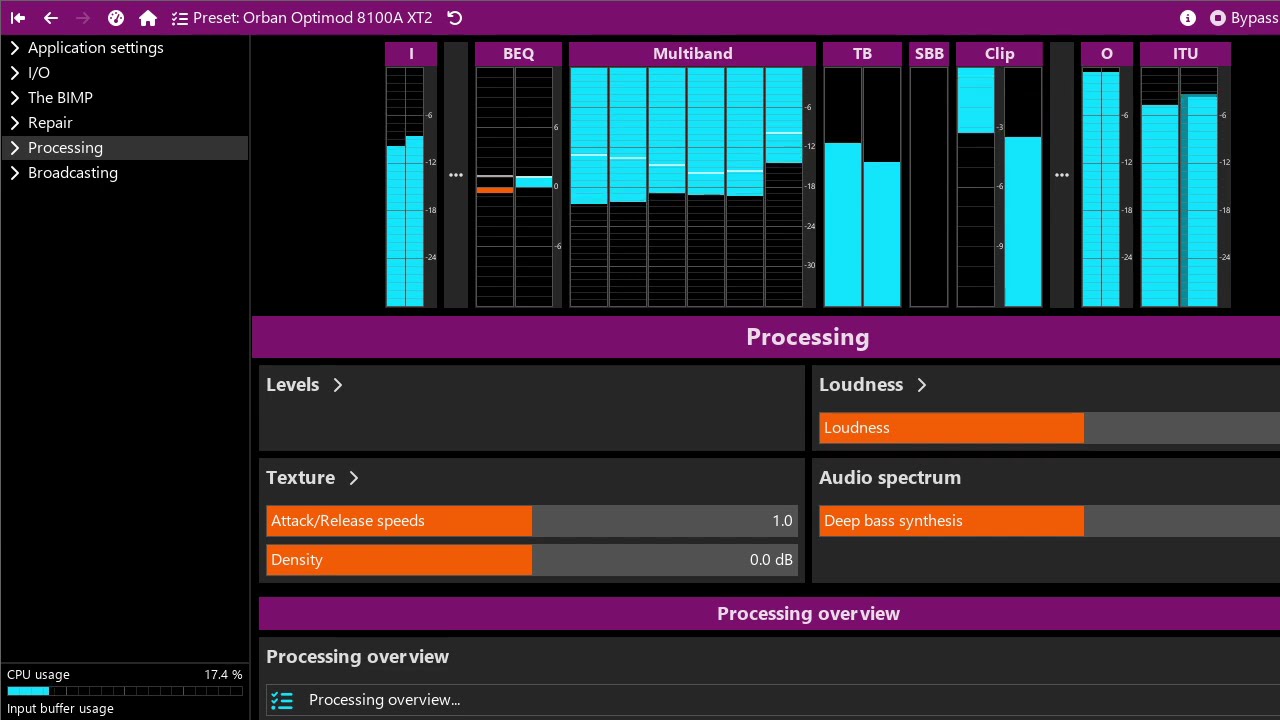1280x720 pixels.
Task: Select the BEQ meter header
Action: click(518, 54)
